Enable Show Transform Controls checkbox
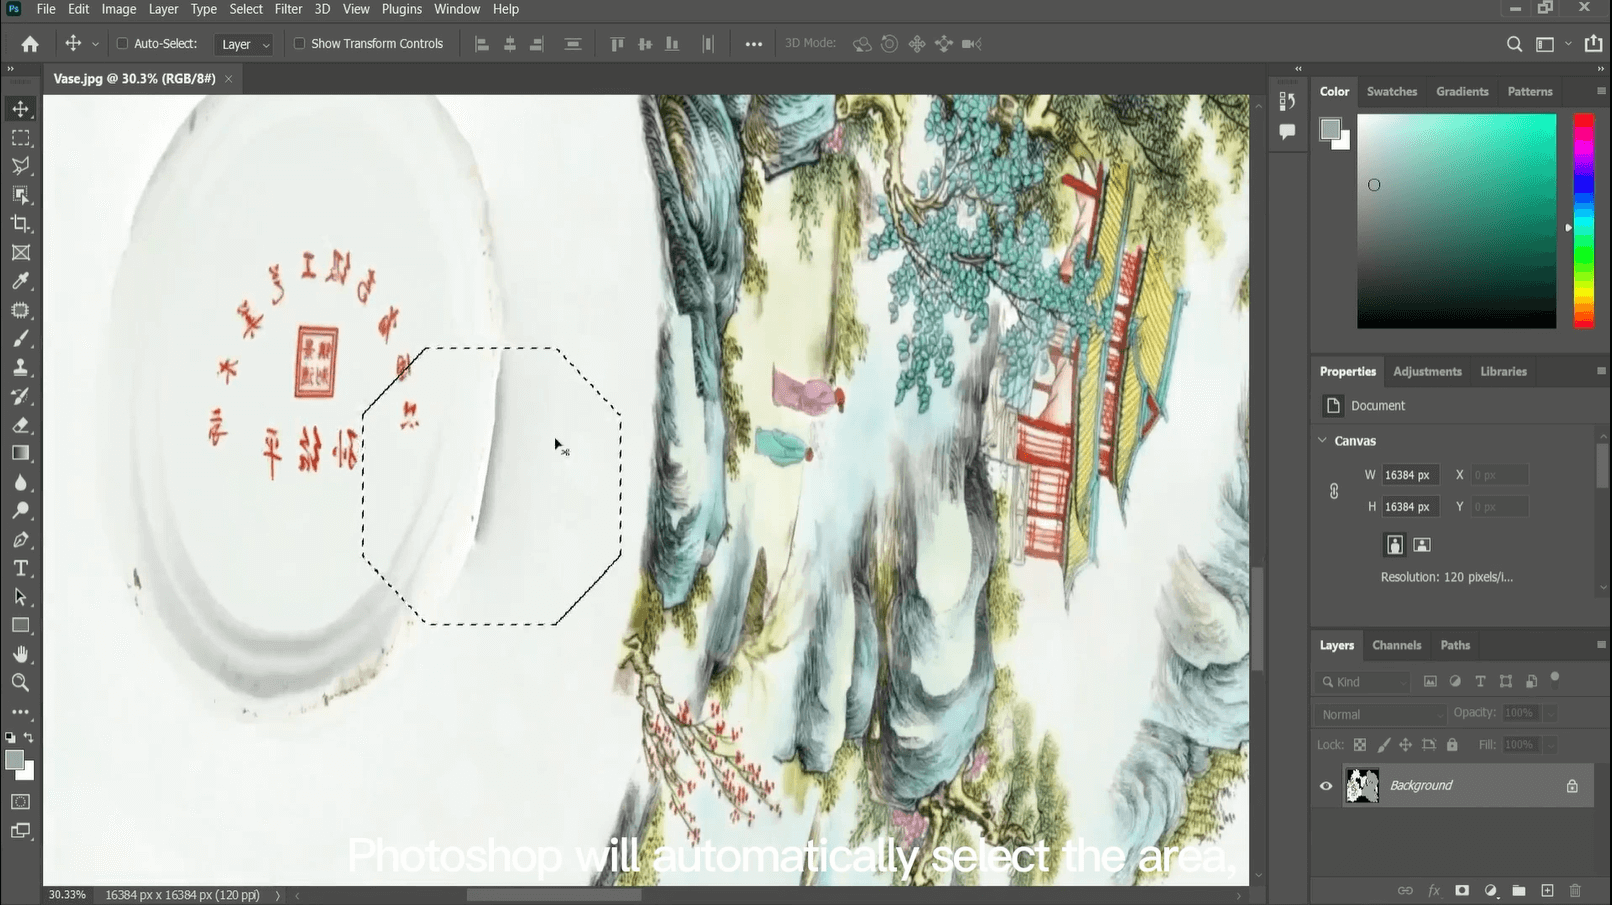Viewport: 1612px width, 905px height. pos(299,44)
